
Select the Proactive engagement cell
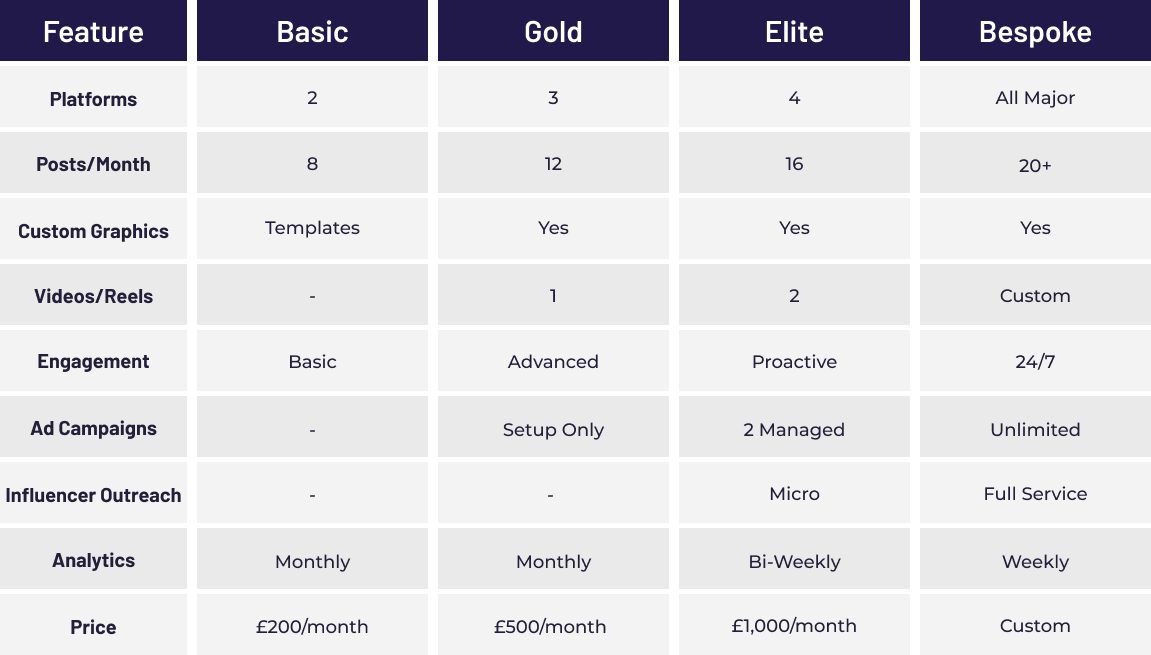click(794, 361)
